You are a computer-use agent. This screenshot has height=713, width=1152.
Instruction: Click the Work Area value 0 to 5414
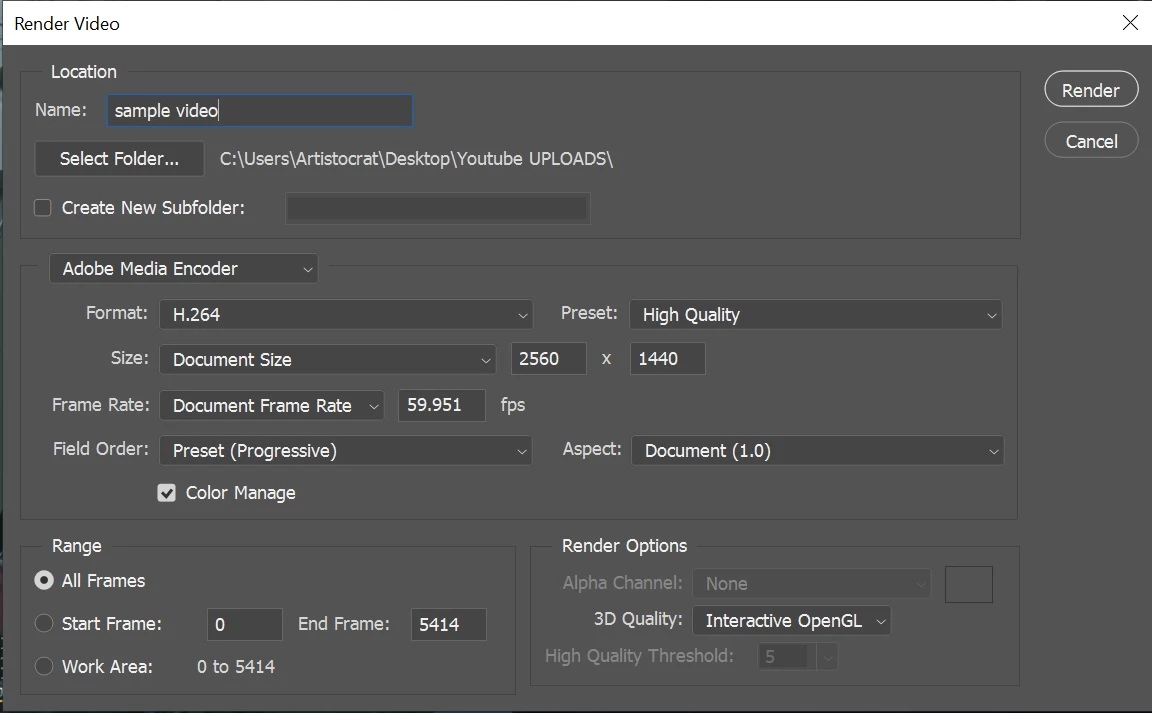coord(236,667)
